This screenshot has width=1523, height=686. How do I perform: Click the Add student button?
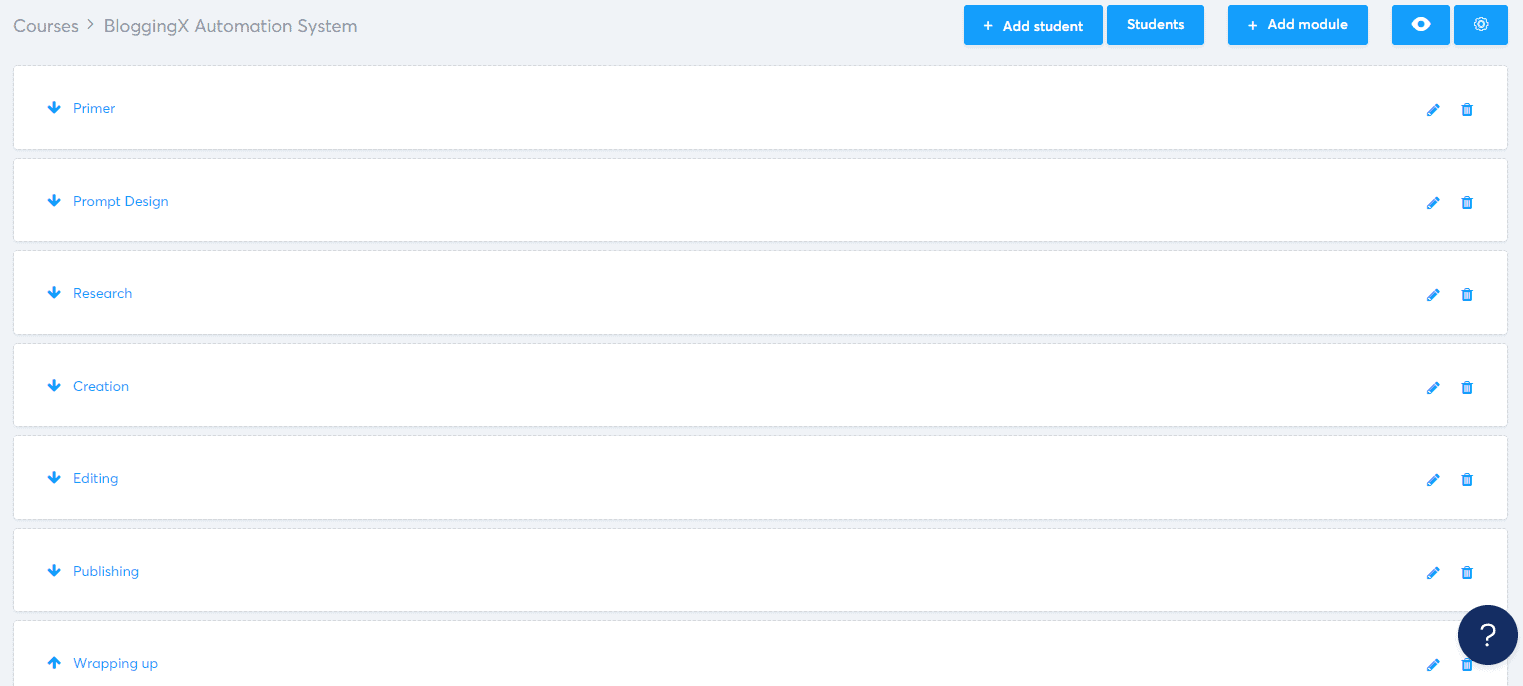1033,25
